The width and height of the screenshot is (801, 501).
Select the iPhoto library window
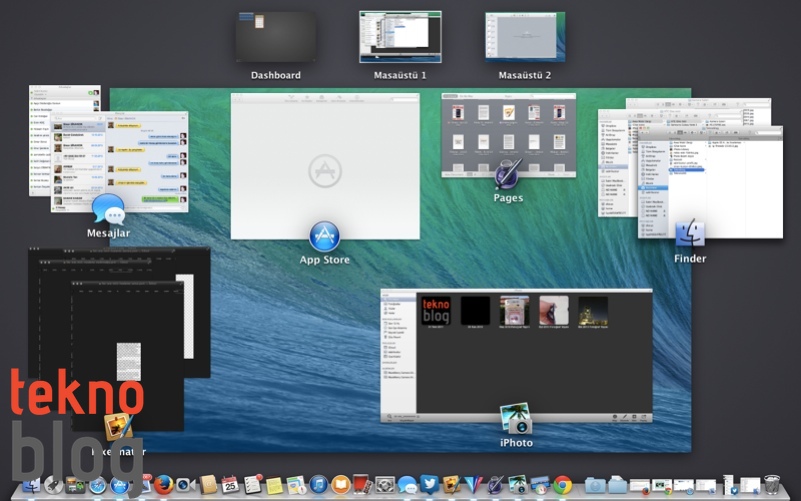[516, 355]
